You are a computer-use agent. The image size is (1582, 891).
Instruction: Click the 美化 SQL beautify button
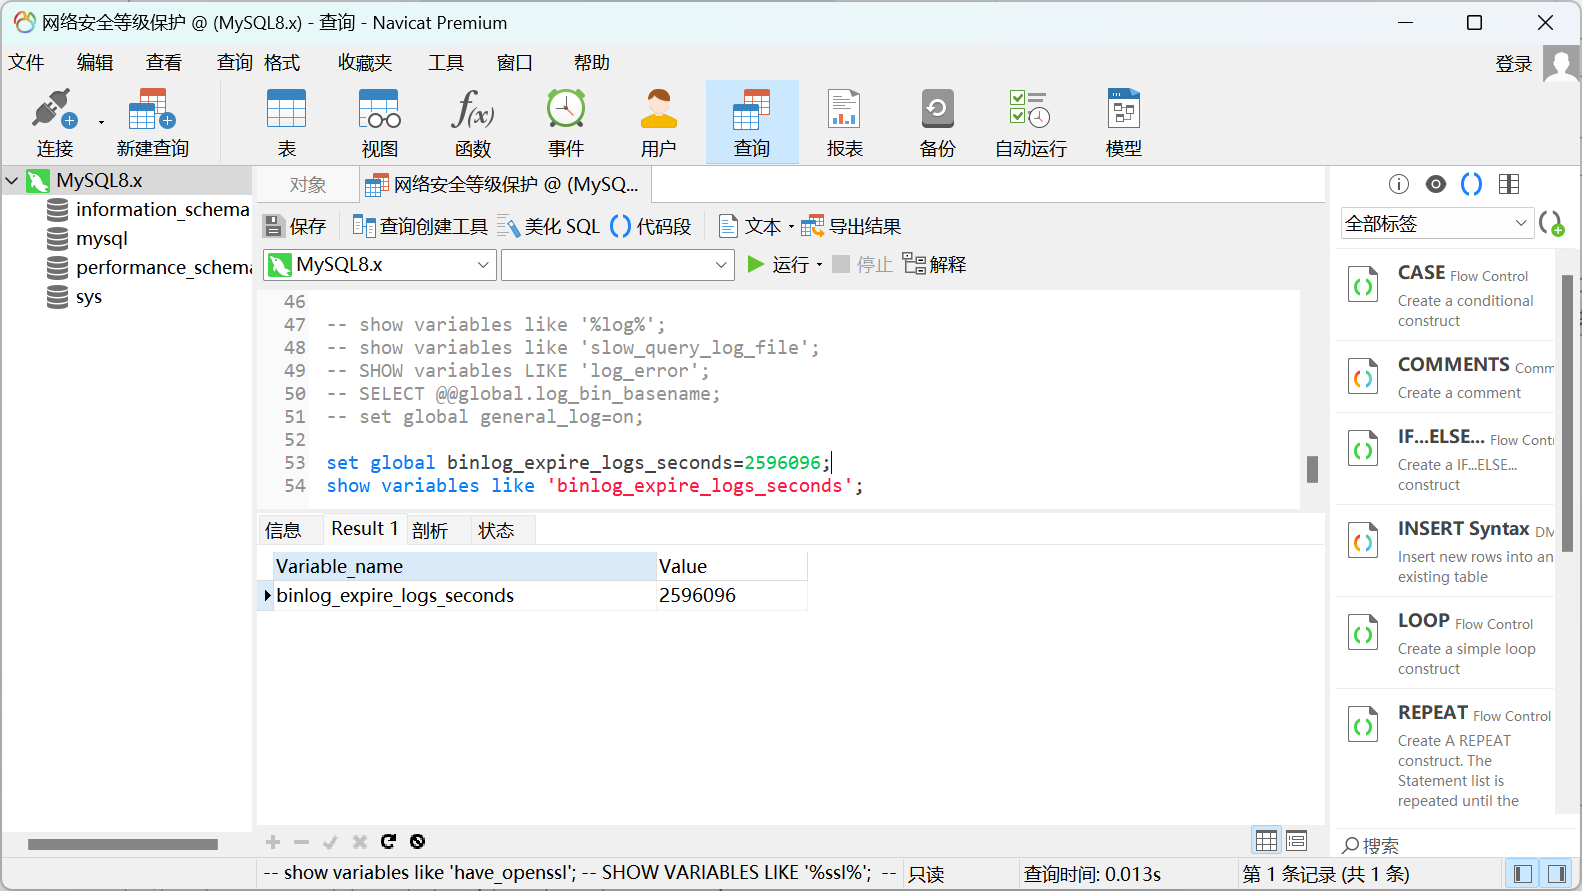pos(549,227)
